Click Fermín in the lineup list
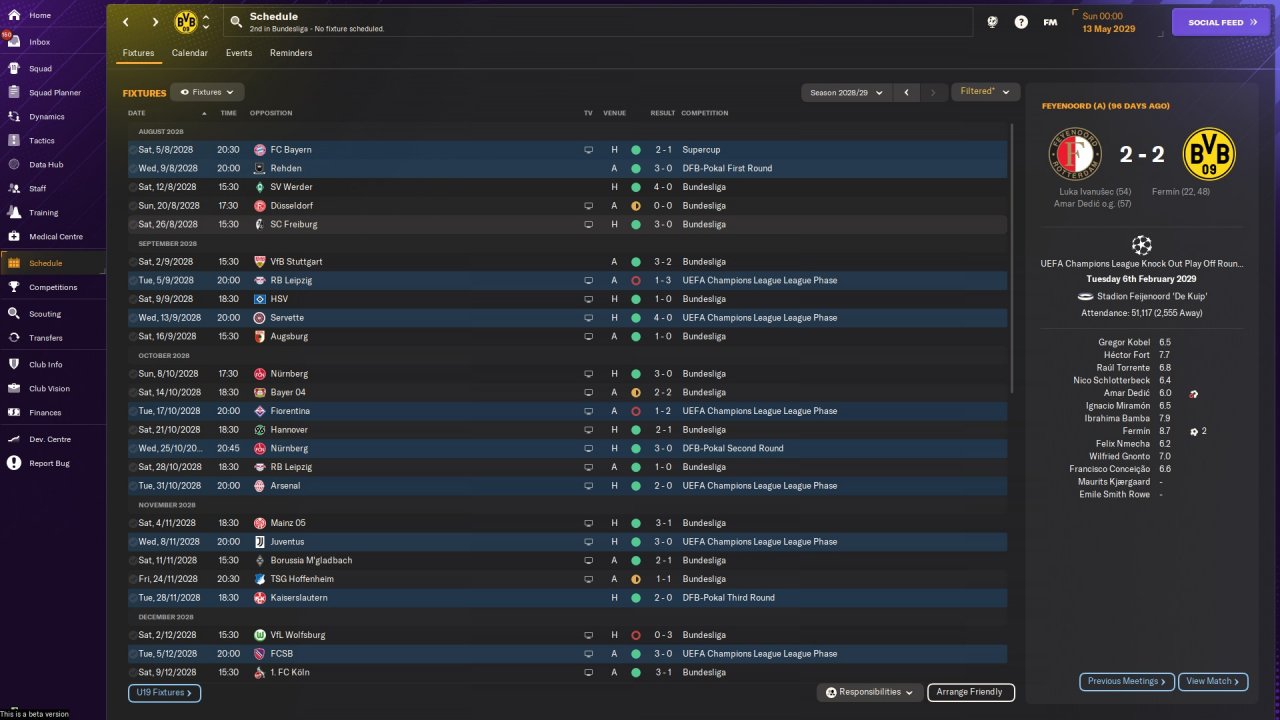The image size is (1280, 720). [1137, 431]
